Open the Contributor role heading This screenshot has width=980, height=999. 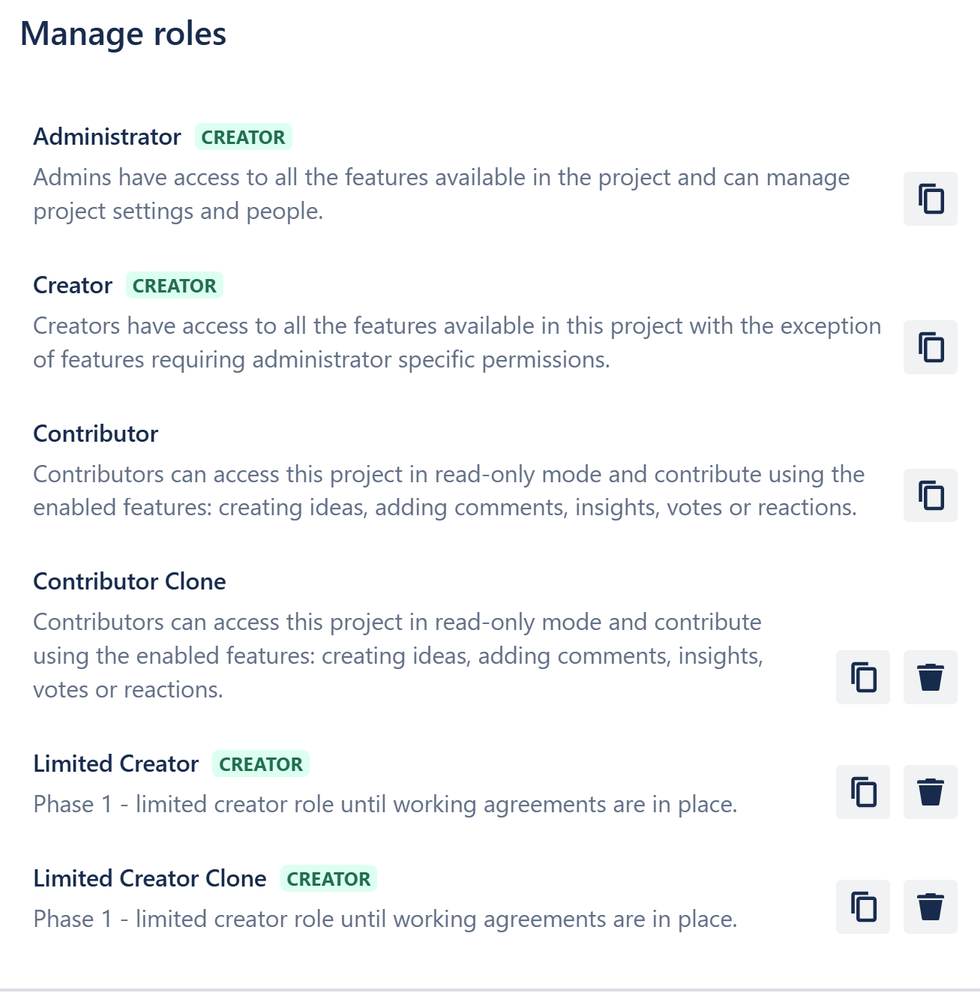(96, 434)
